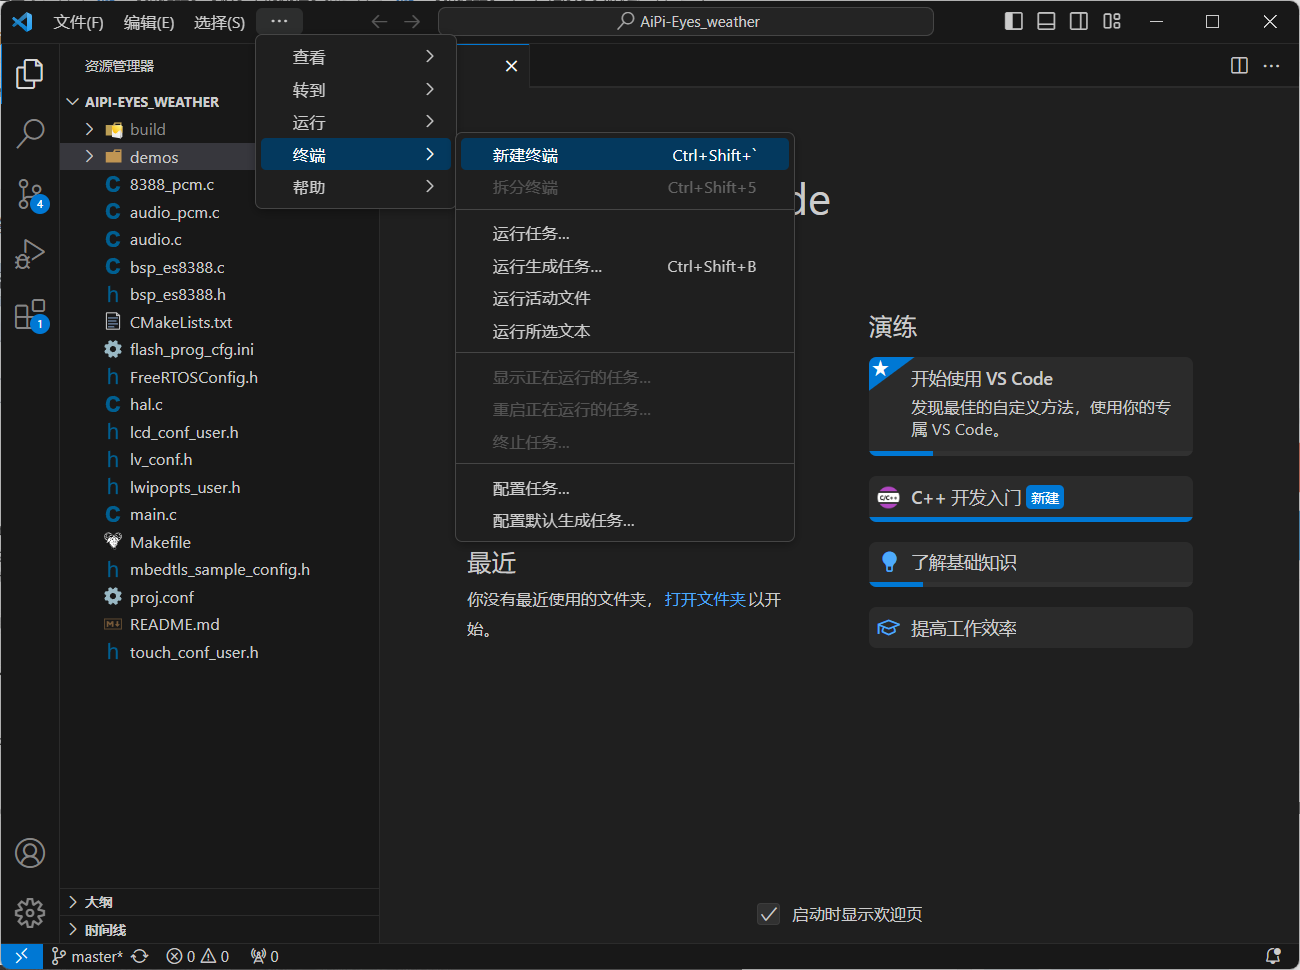Click the AiPi-Eyes_weather command center search box
The image size is (1300, 970).
[686, 21]
